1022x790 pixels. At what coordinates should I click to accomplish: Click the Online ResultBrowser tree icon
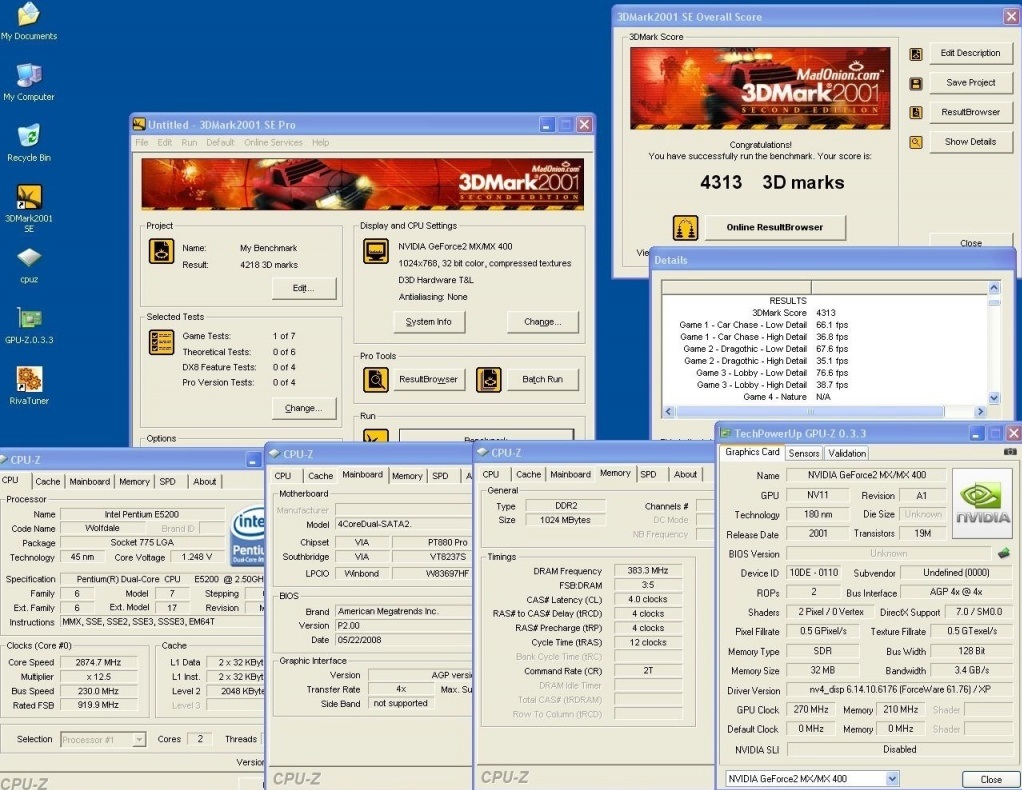(685, 227)
